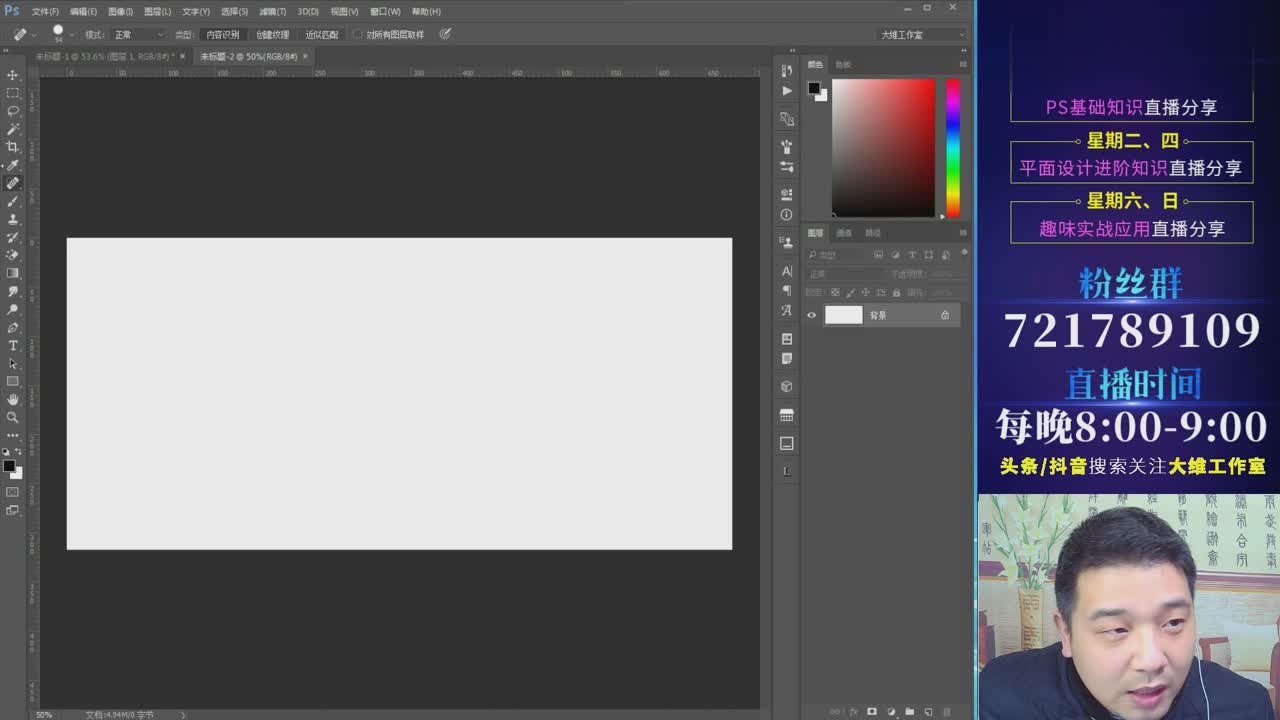Select the Crop tool
The height and width of the screenshot is (720, 1280).
[x=13, y=147]
